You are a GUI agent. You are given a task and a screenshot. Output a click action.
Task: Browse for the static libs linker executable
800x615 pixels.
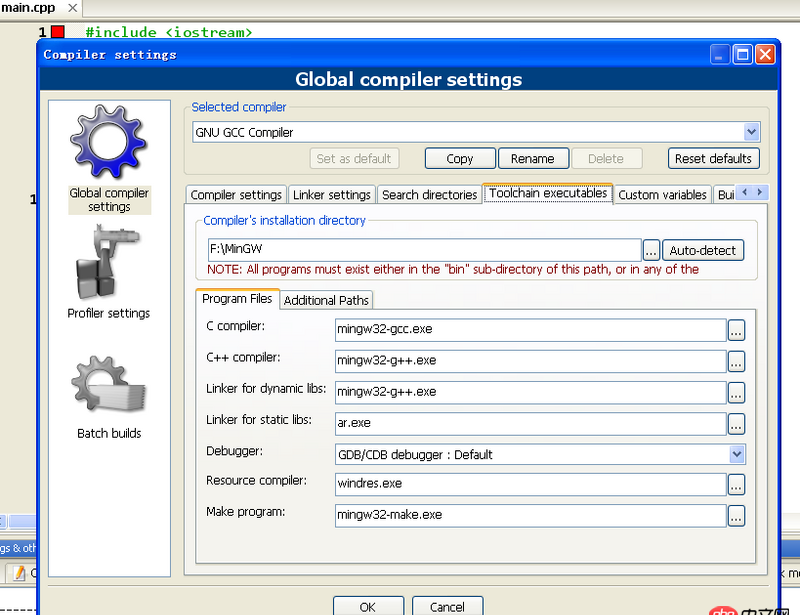click(x=736, y=424)
